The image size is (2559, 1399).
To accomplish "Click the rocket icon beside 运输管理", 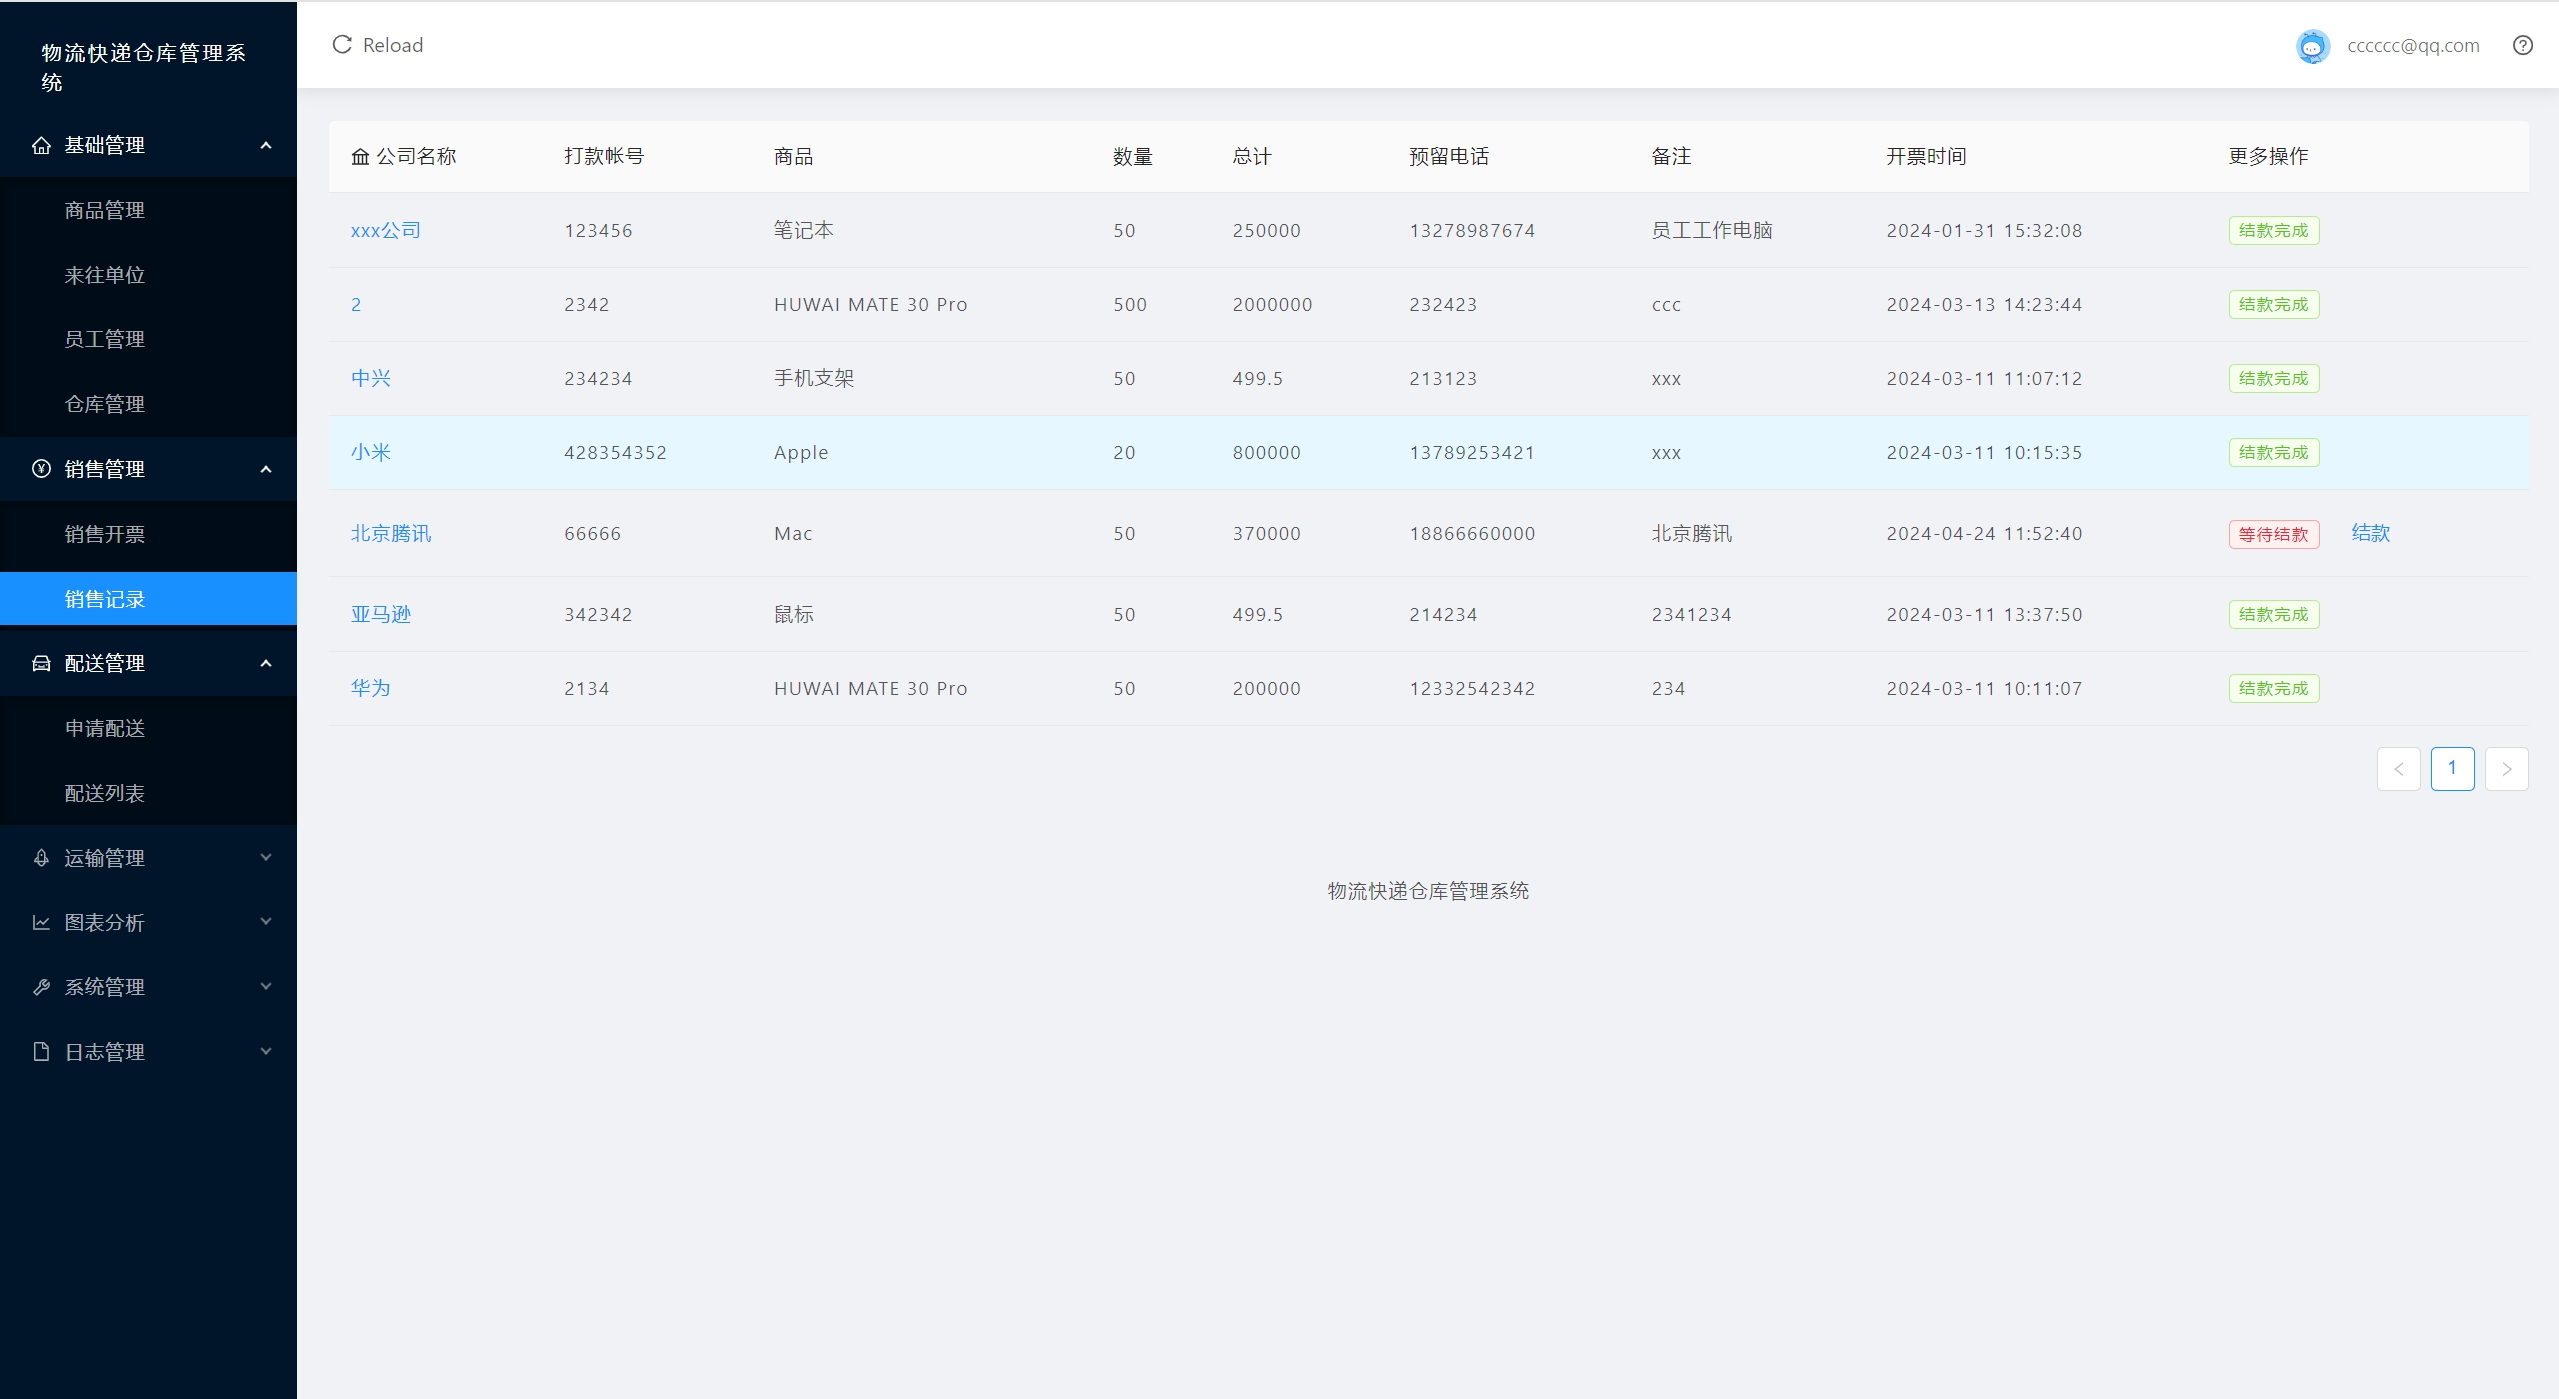I will [41, 858].
